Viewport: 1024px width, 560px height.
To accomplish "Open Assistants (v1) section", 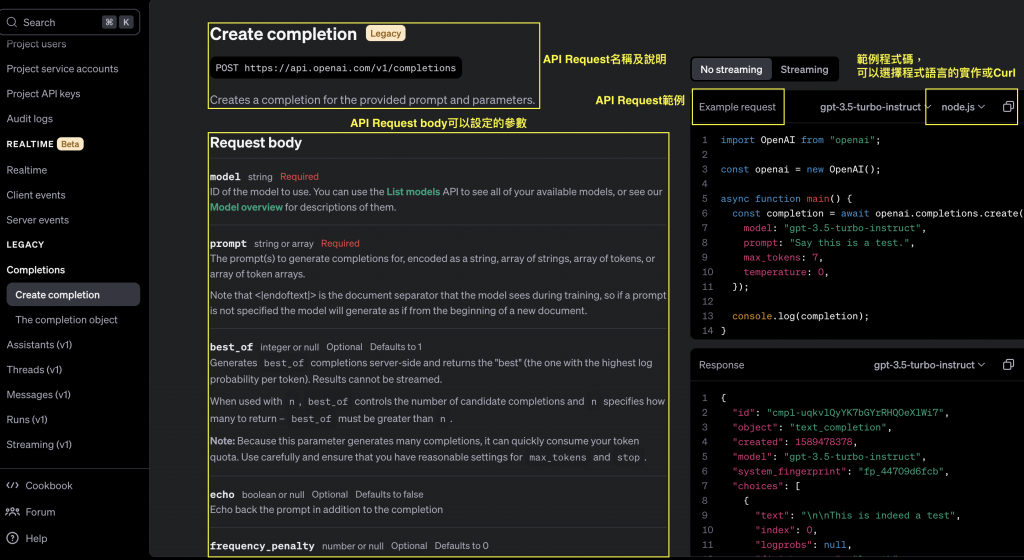I will pos(39,345).
